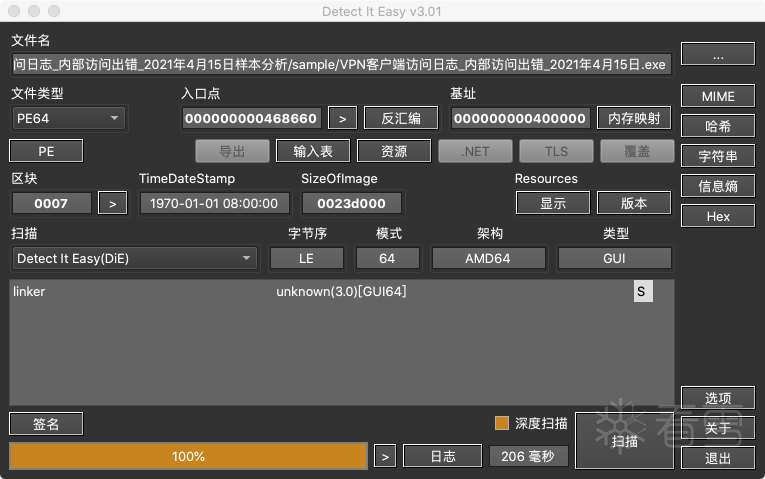Click the S button in linker row
The image size is (765, 479).
[x=643, y=291]
